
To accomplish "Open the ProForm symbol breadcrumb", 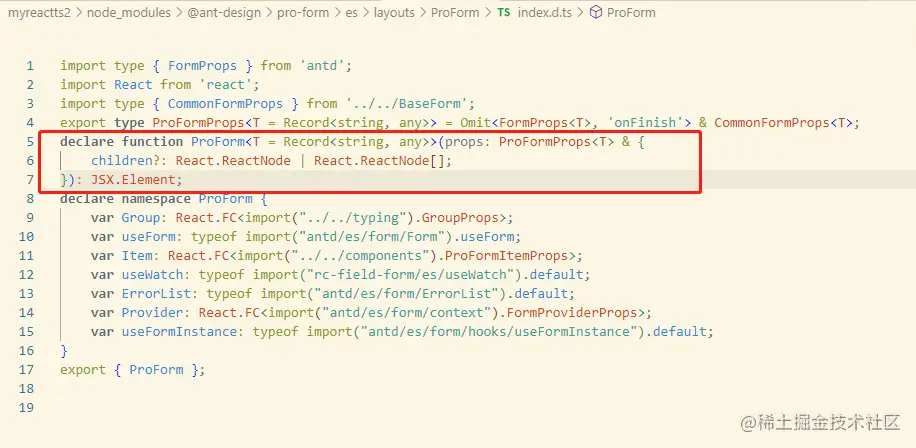I will [631, 12].
